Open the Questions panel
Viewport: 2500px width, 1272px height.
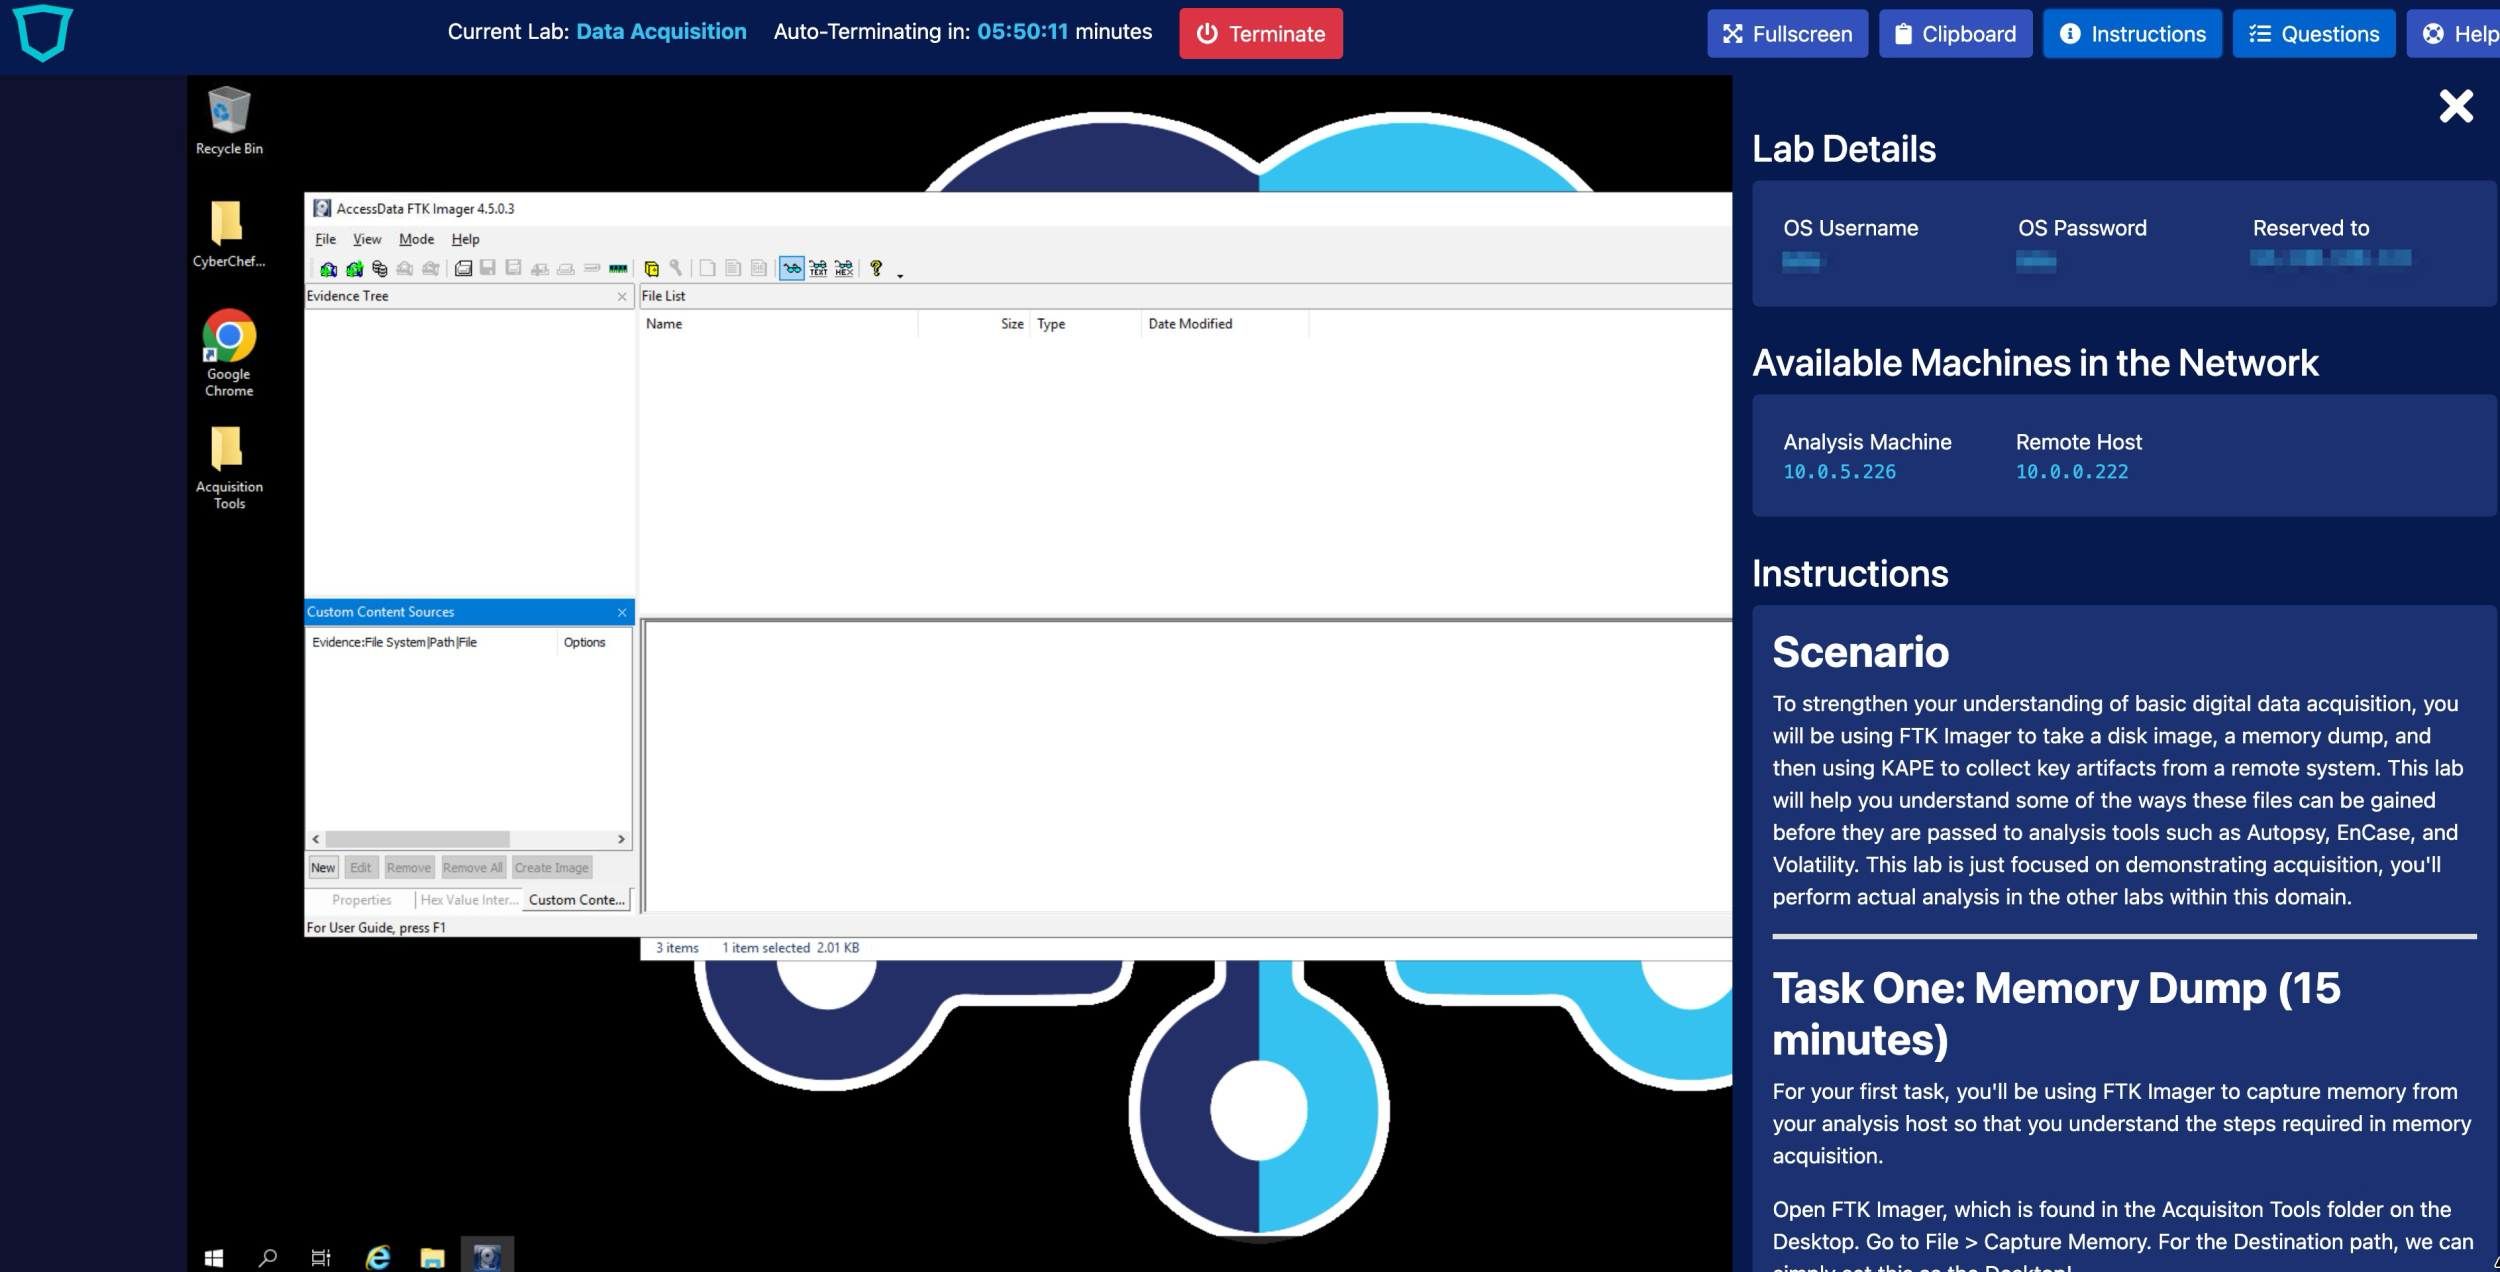coord(2314,34)
